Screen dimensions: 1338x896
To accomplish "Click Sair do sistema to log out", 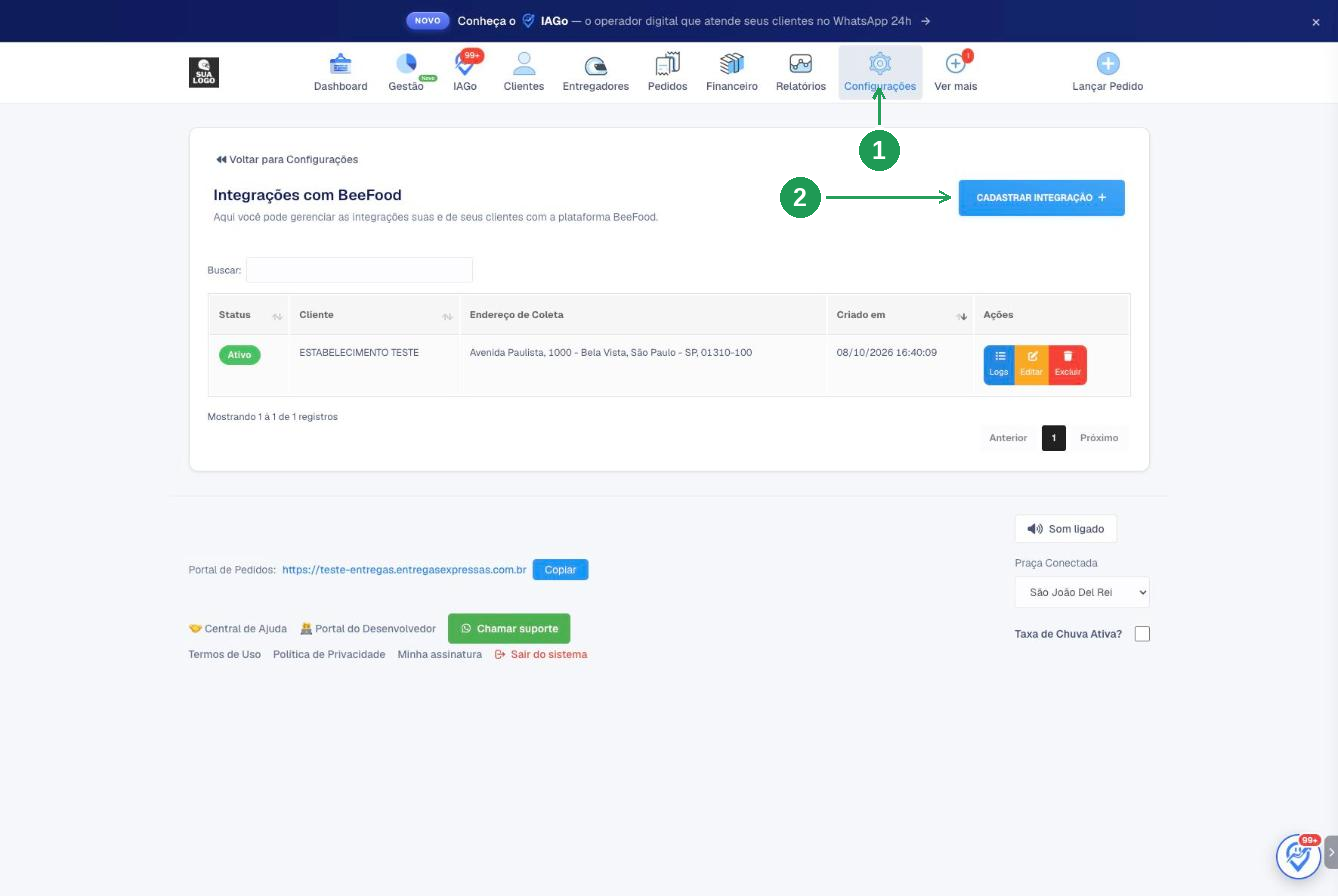I will pos(541,655).
